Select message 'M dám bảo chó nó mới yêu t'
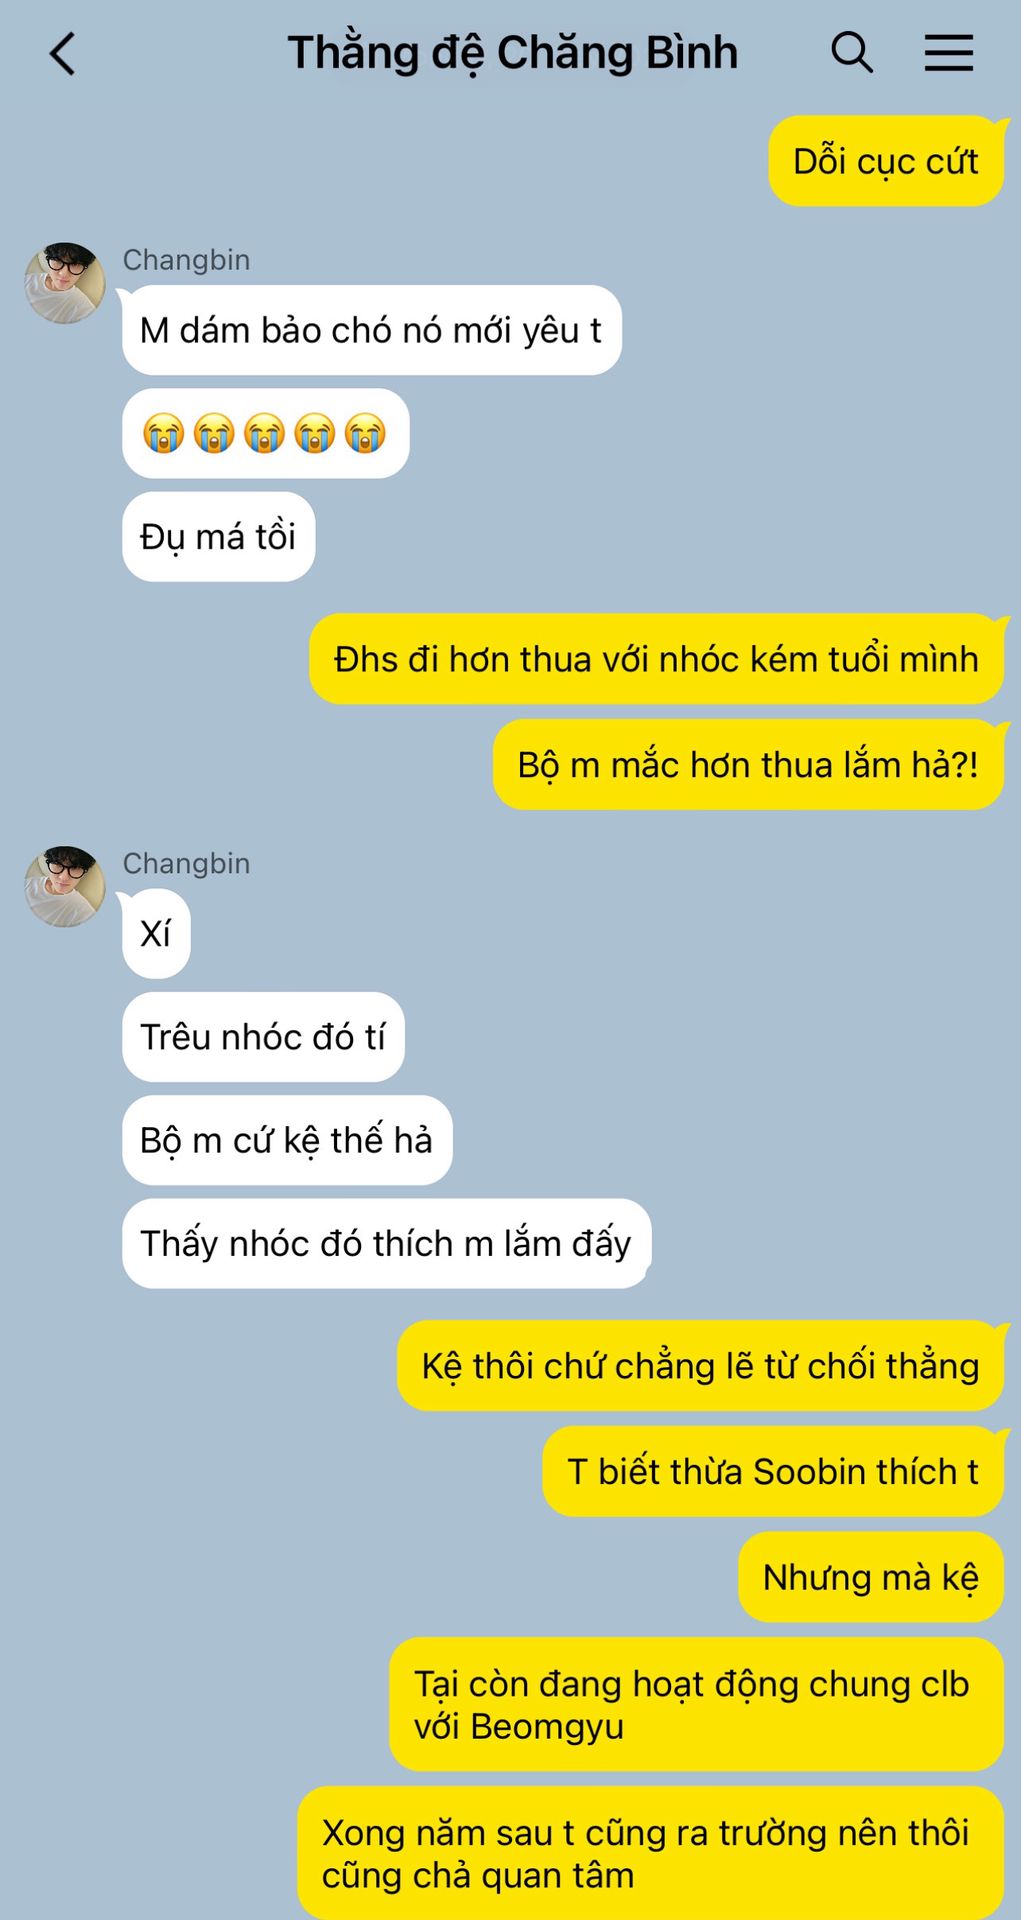Image resolution: width=1021 pixels, height=1920 pixels. 371,330
